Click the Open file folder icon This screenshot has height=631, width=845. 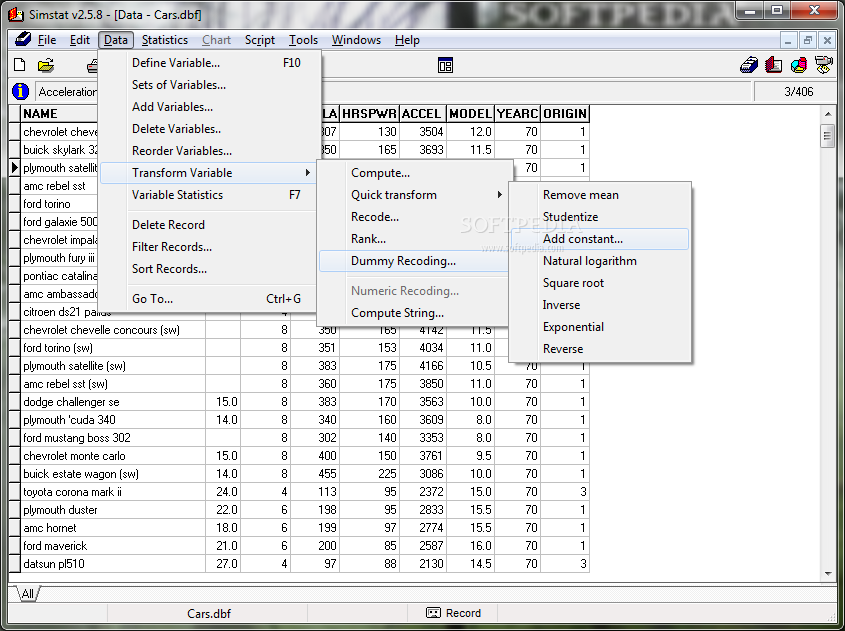pyautogui.click(x=46, y=66)
